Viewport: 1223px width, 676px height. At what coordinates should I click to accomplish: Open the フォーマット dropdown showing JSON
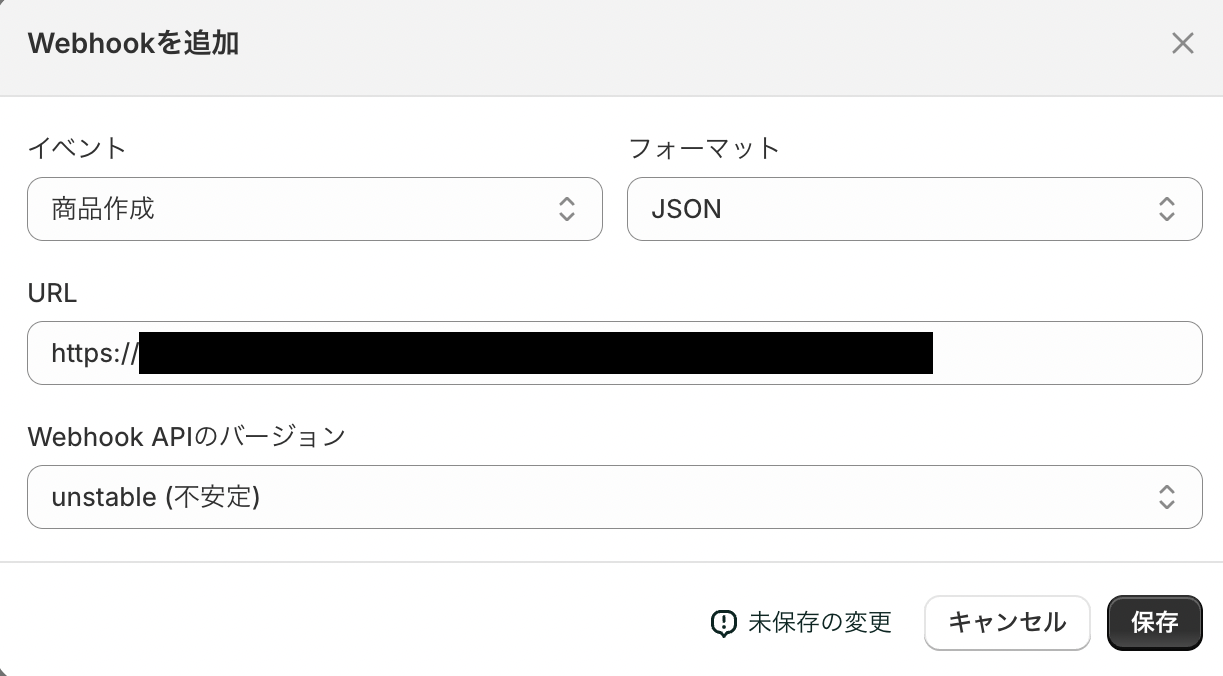[x=900, y=209]
